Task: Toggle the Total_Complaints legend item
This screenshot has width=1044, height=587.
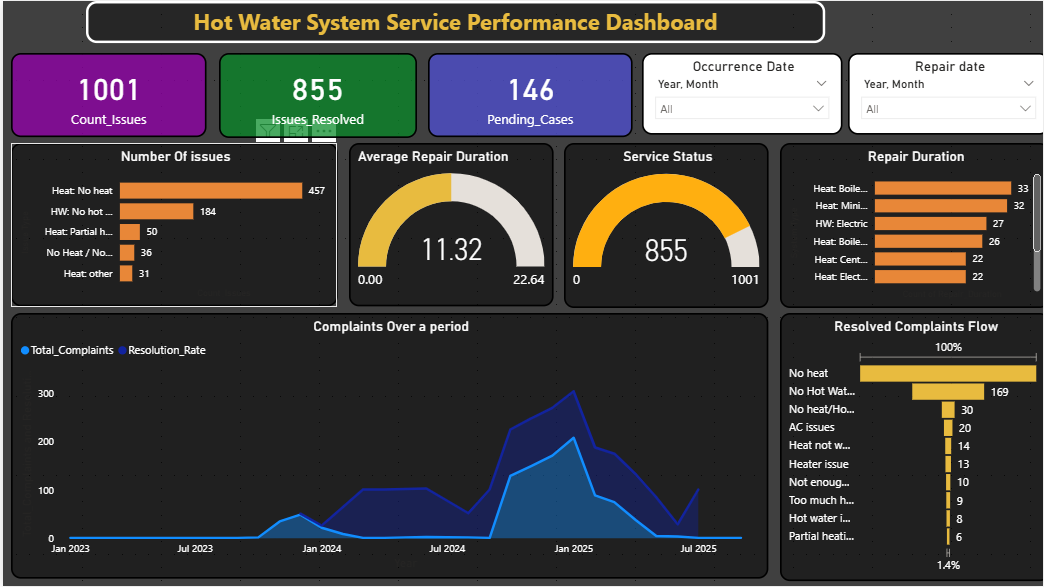Action: [x=67, y=351]
